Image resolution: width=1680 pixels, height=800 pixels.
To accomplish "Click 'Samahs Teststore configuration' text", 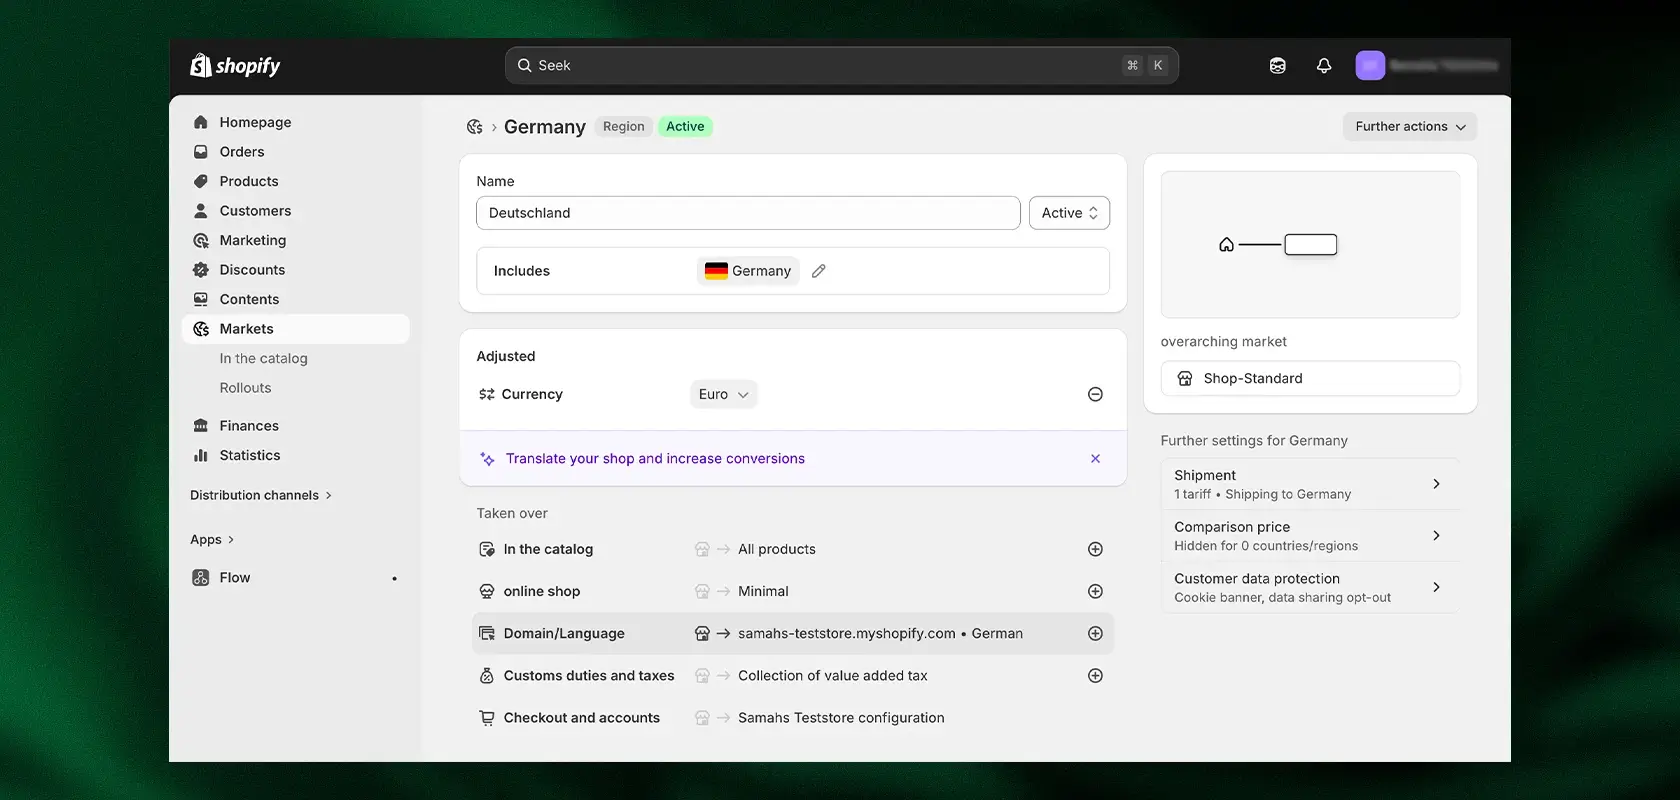I will (x=841, y=718).
